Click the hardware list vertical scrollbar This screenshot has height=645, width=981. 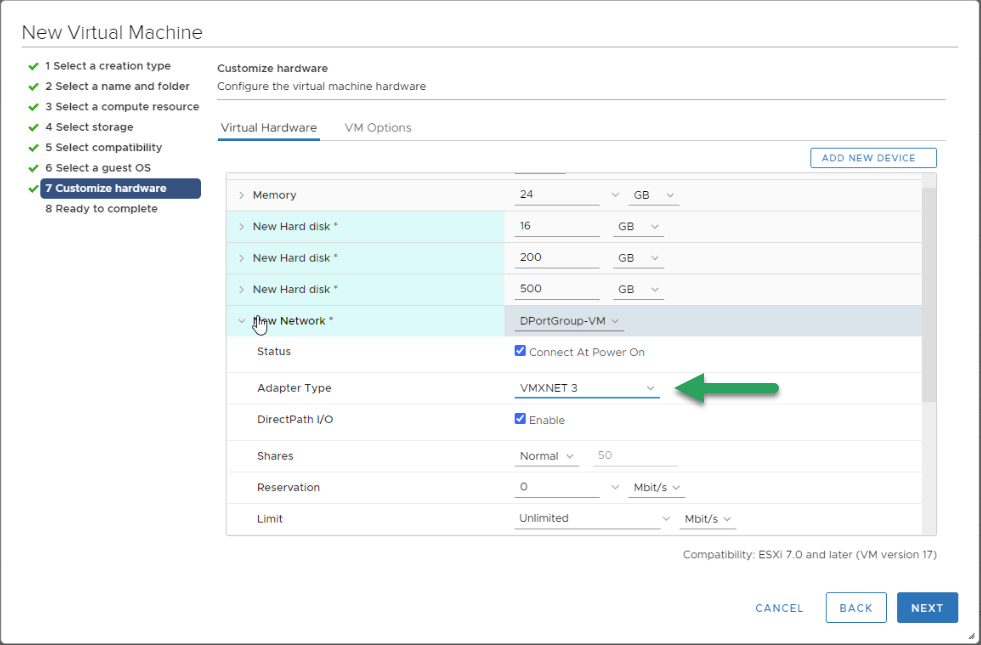[929, 294]
